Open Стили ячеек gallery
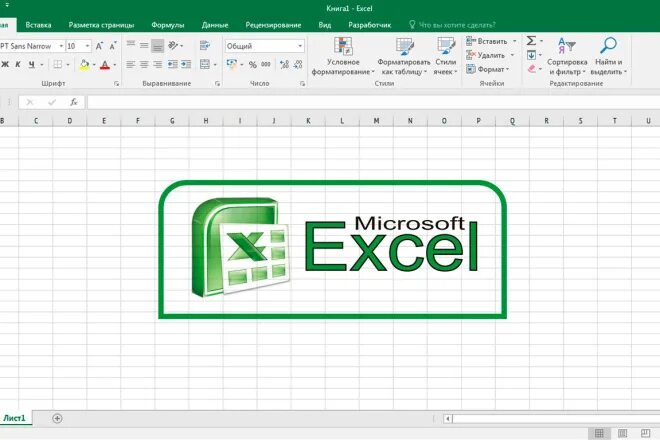Image resolution: width=660 pixels, height=440 pixels. (445, 56)
